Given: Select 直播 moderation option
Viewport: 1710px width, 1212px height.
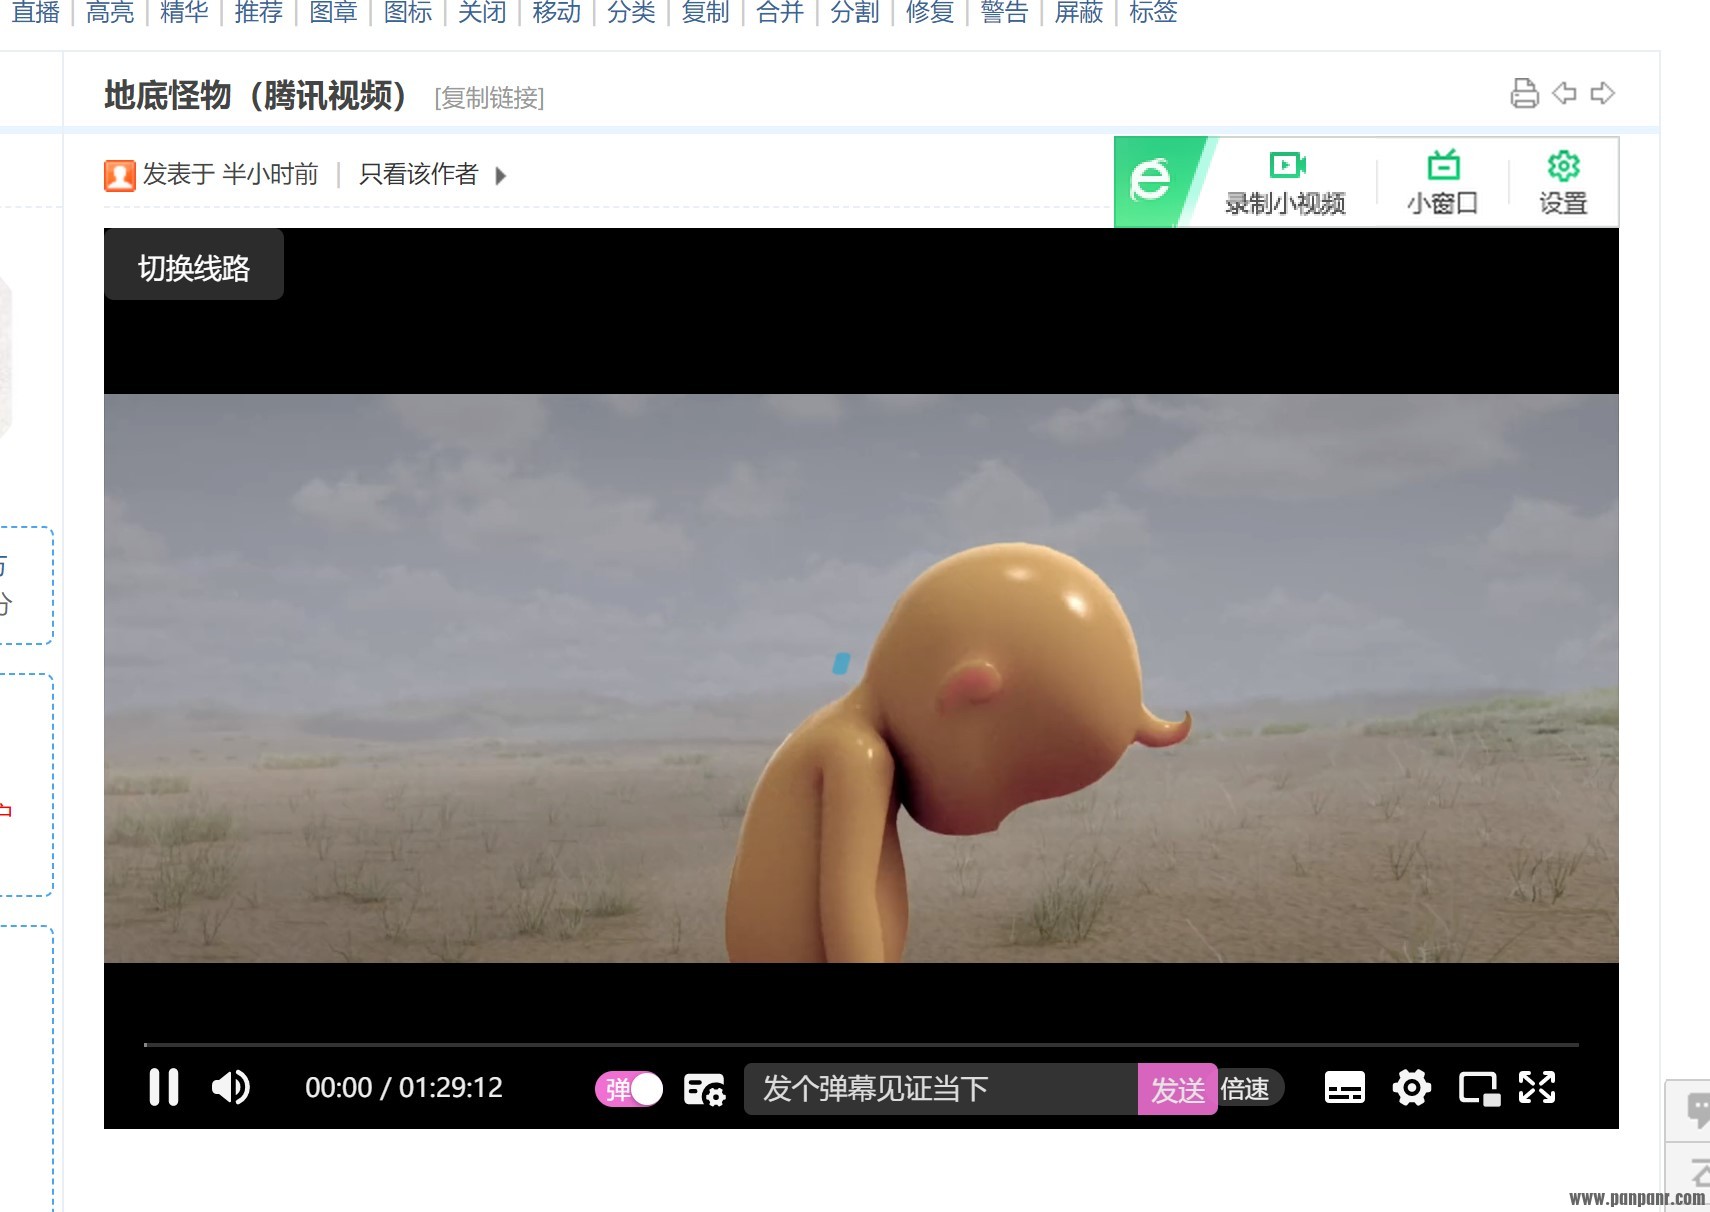Looking at the screenshot, I should (x=36, y=12).
